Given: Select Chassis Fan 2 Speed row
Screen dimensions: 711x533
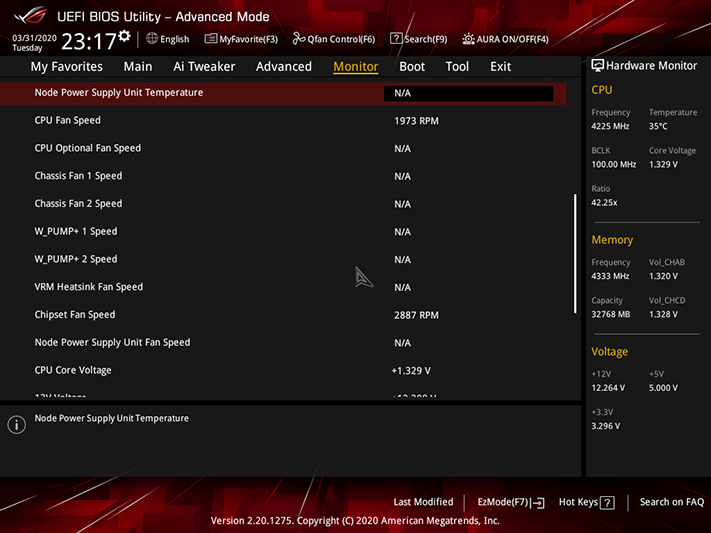Looking at the screenshot, I should coord(283,204).
